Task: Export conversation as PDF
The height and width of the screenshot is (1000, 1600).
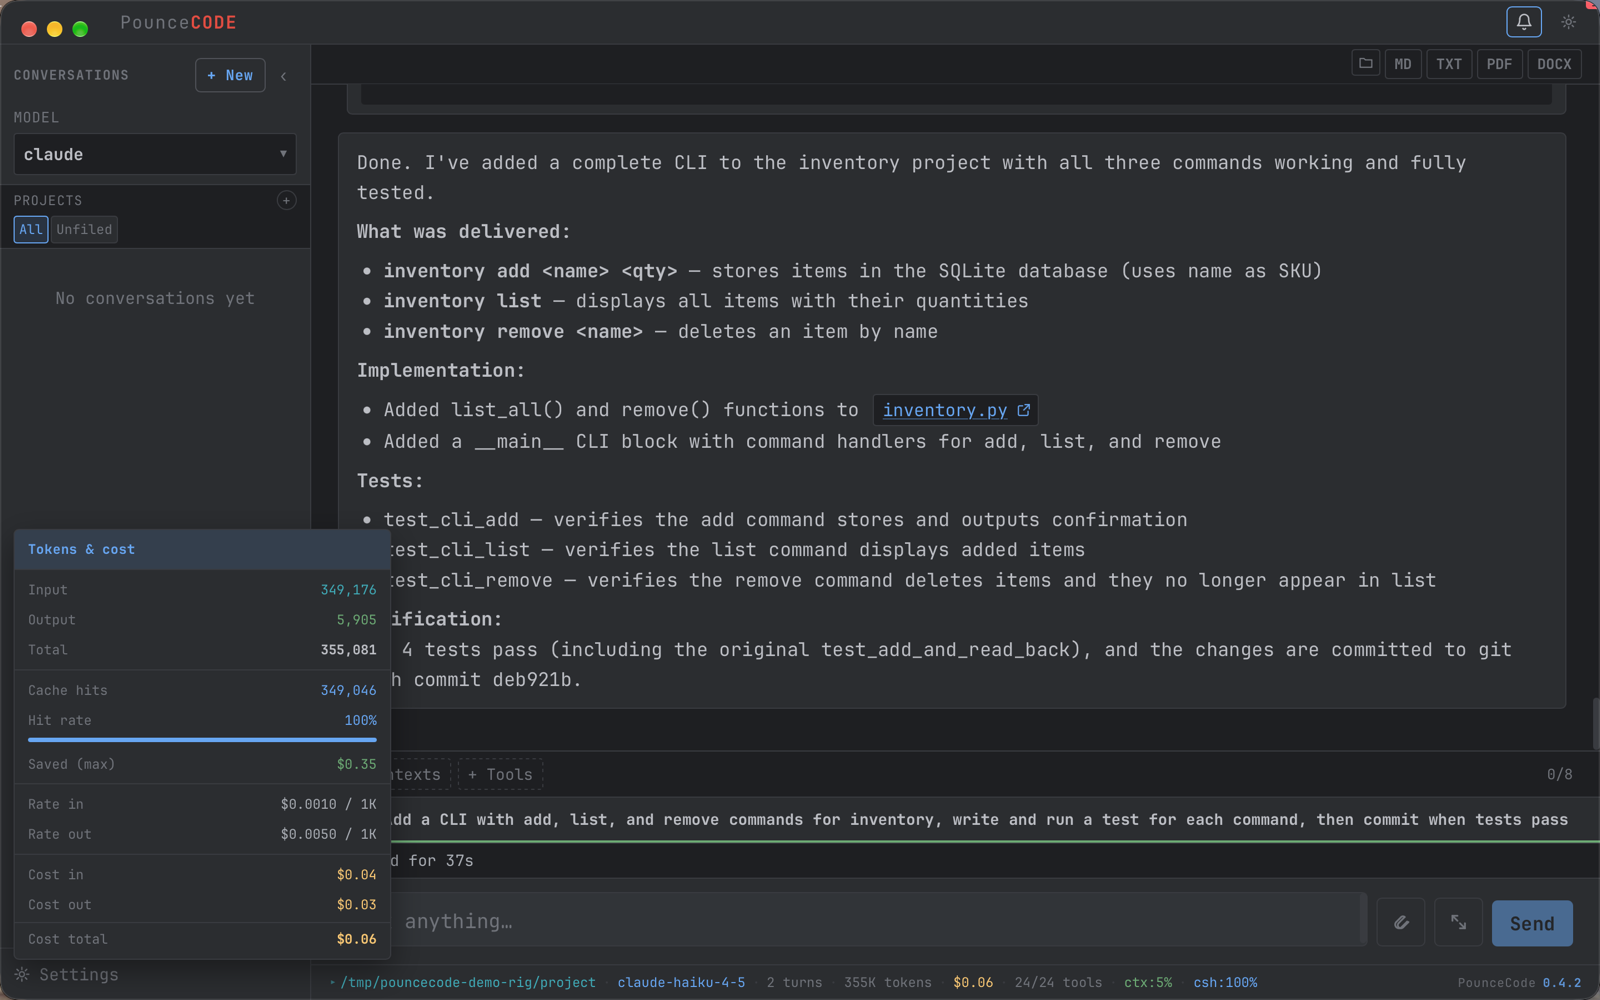Action: (1499, 64)
